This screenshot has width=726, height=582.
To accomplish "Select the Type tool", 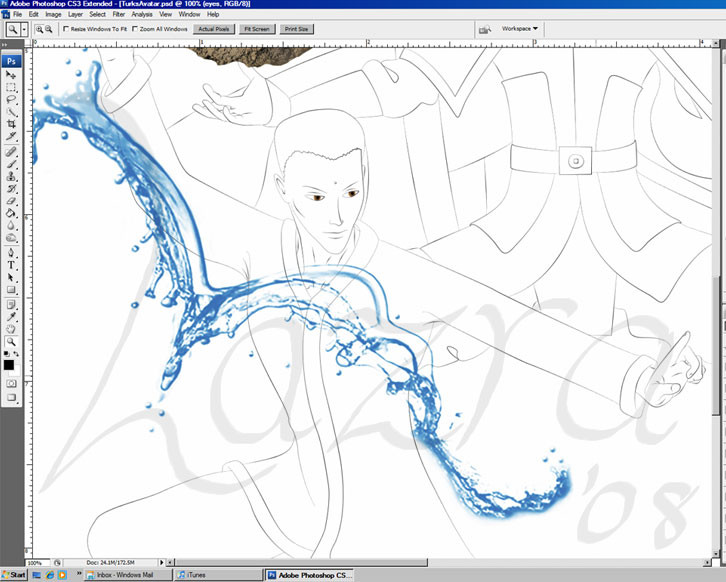I will pyautogui.click(x=11, y=265).
